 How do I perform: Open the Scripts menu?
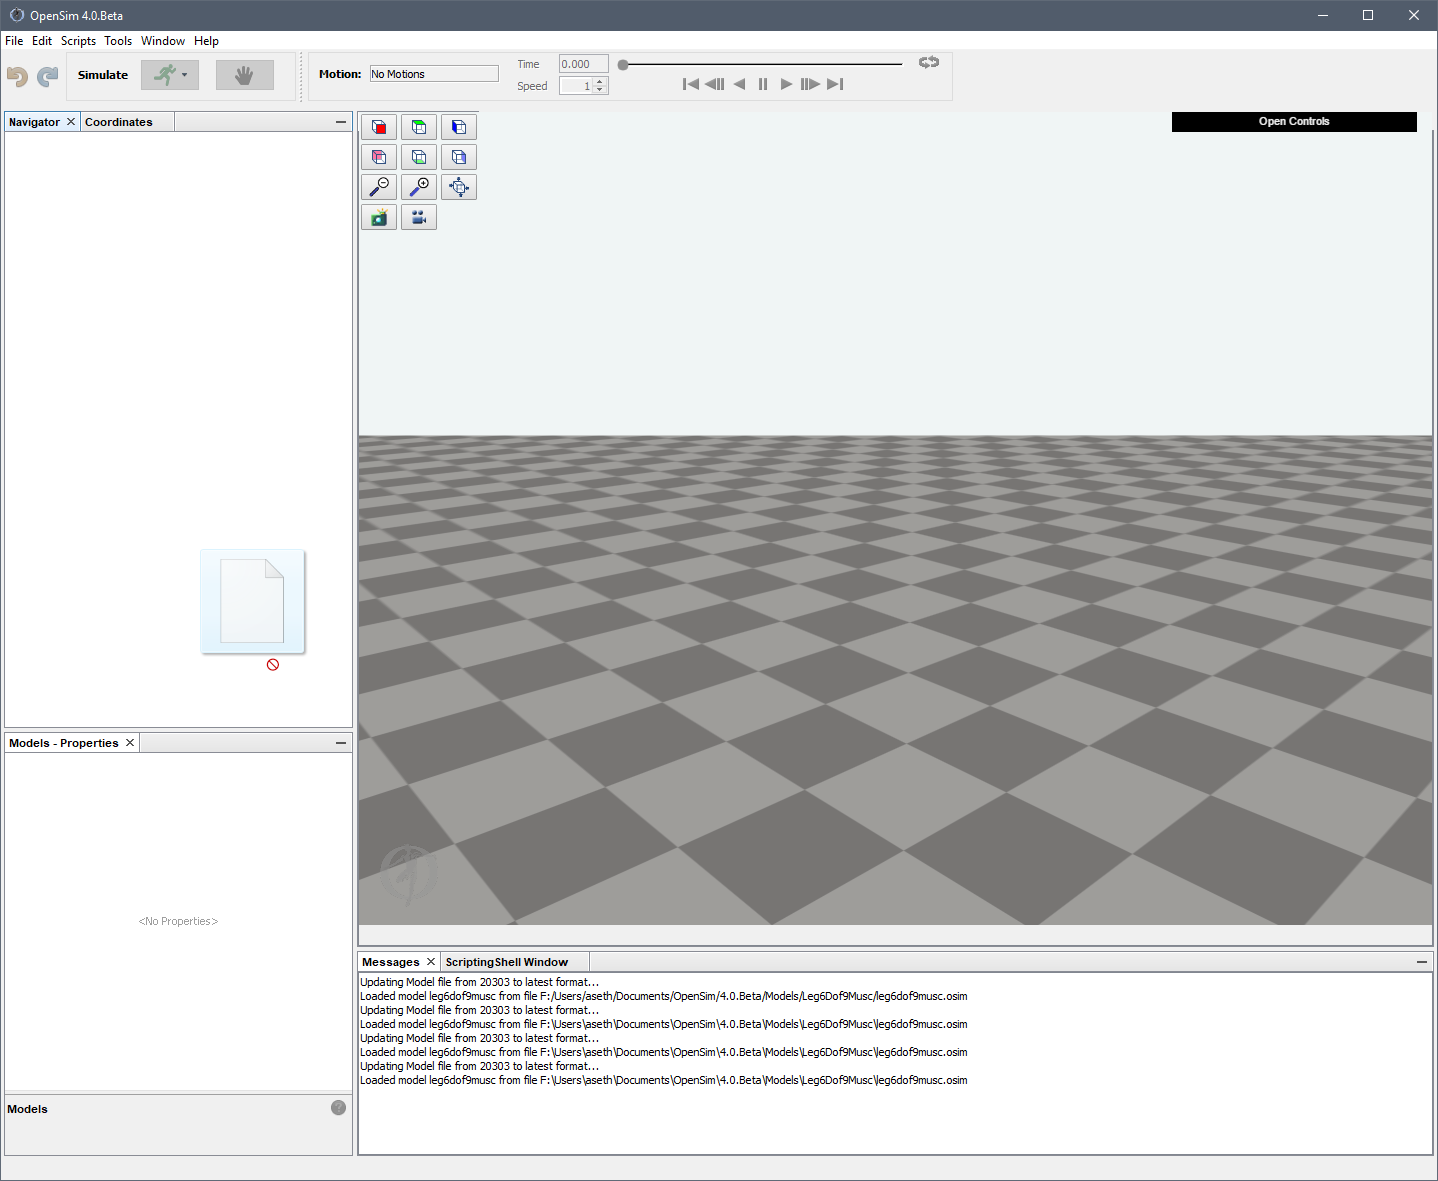78,41
